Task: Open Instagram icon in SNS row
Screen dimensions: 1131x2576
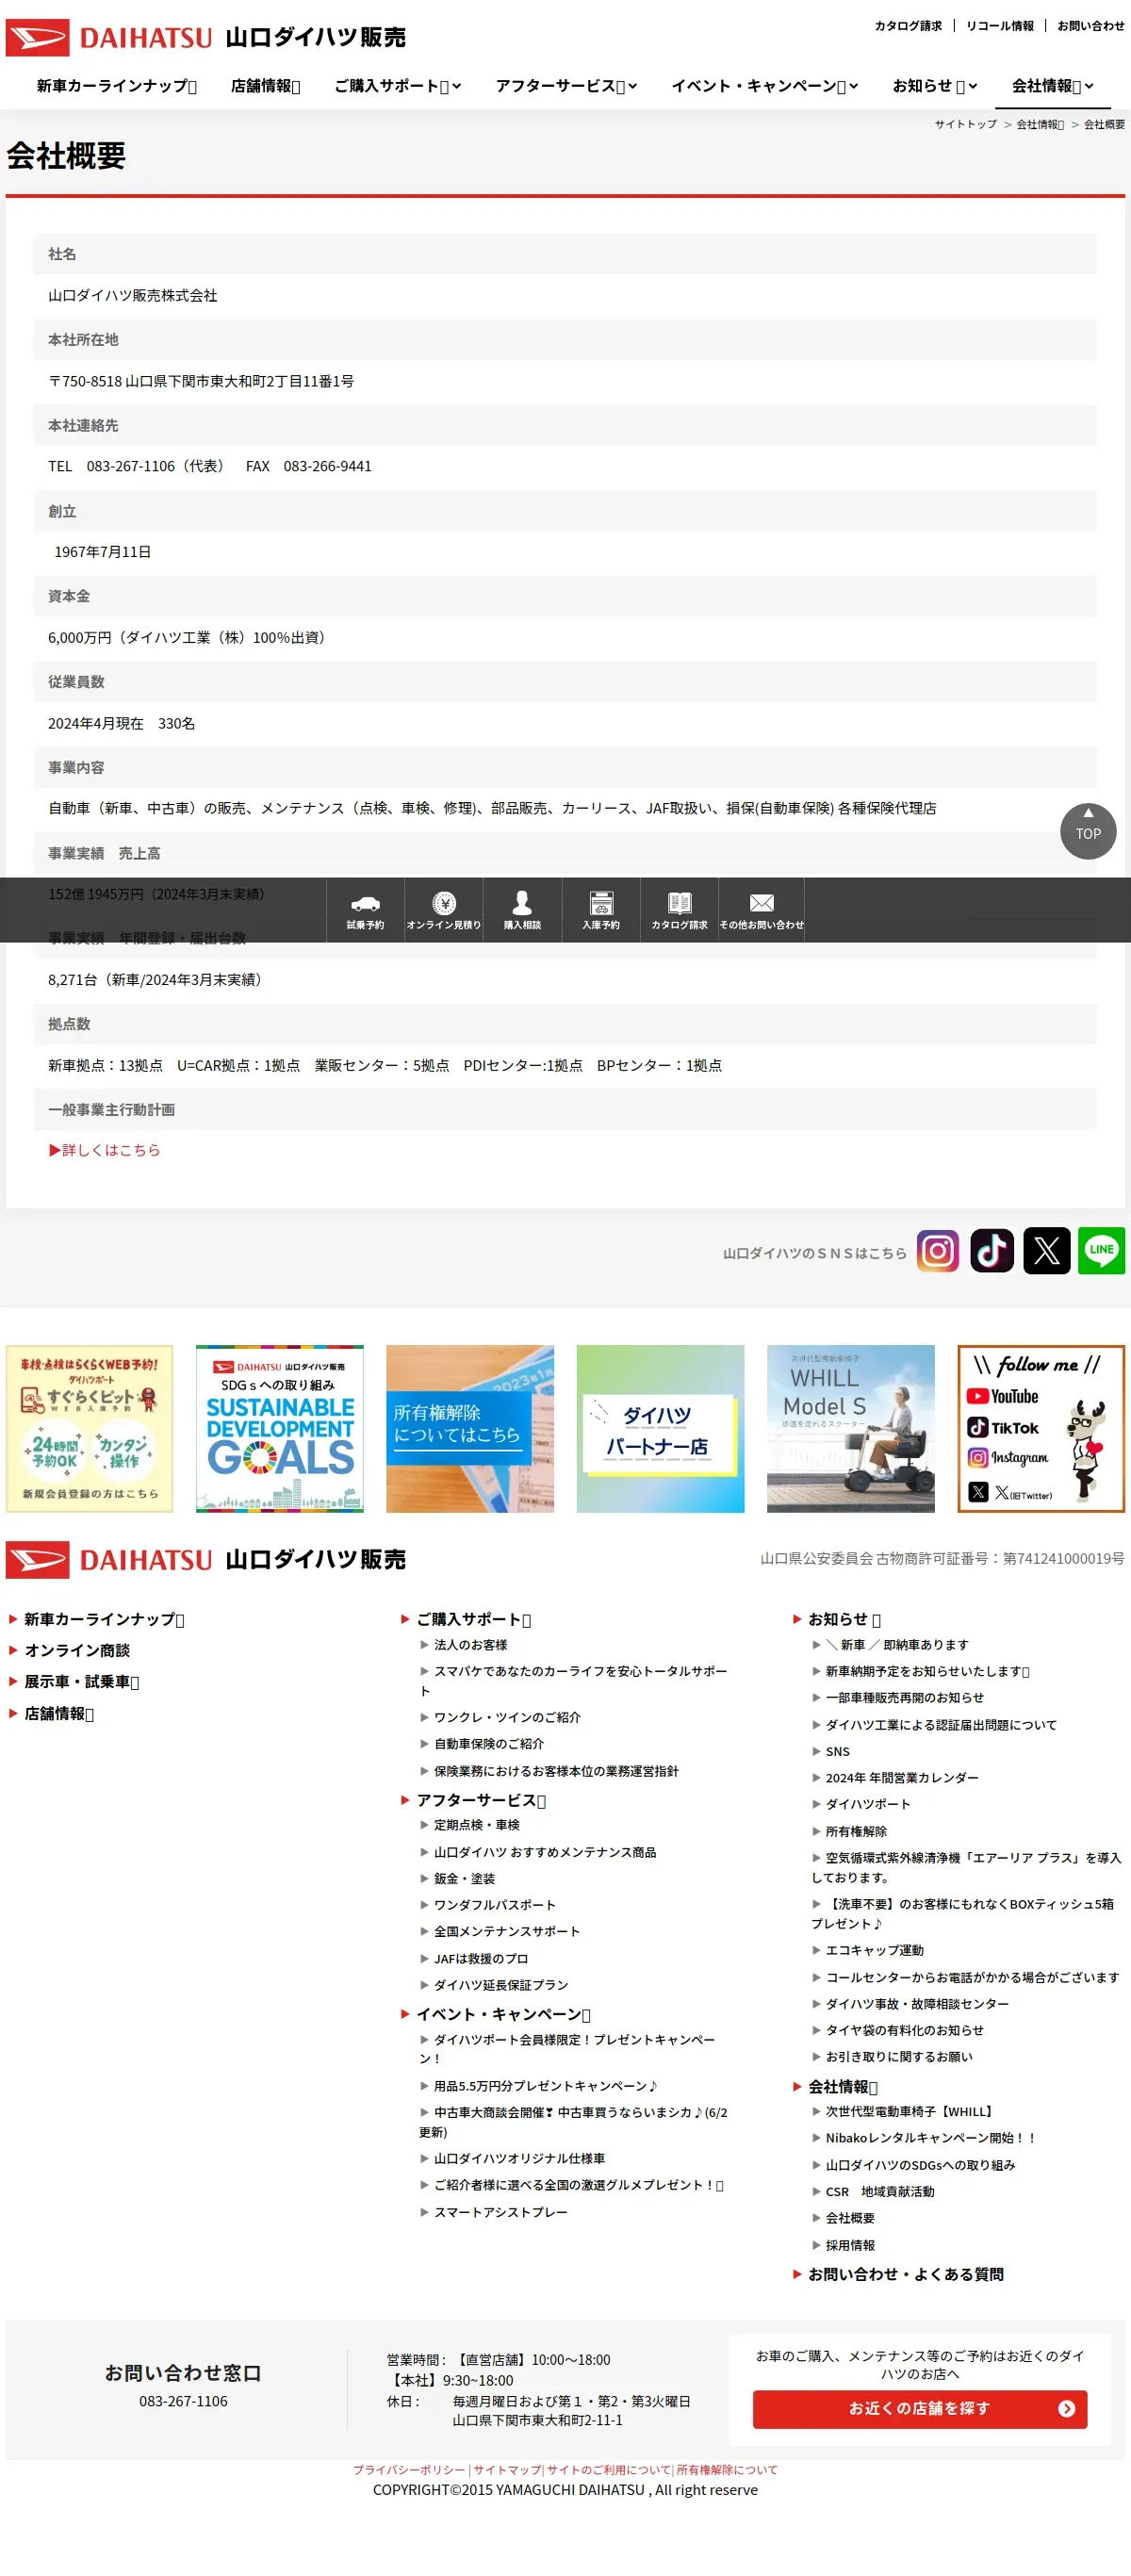Action: coord(938,1250)
